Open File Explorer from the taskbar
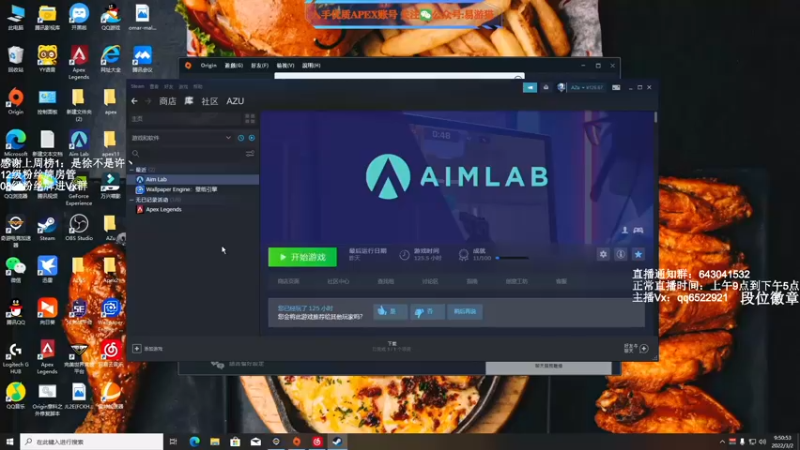800x450 pixels. point(215,441)
